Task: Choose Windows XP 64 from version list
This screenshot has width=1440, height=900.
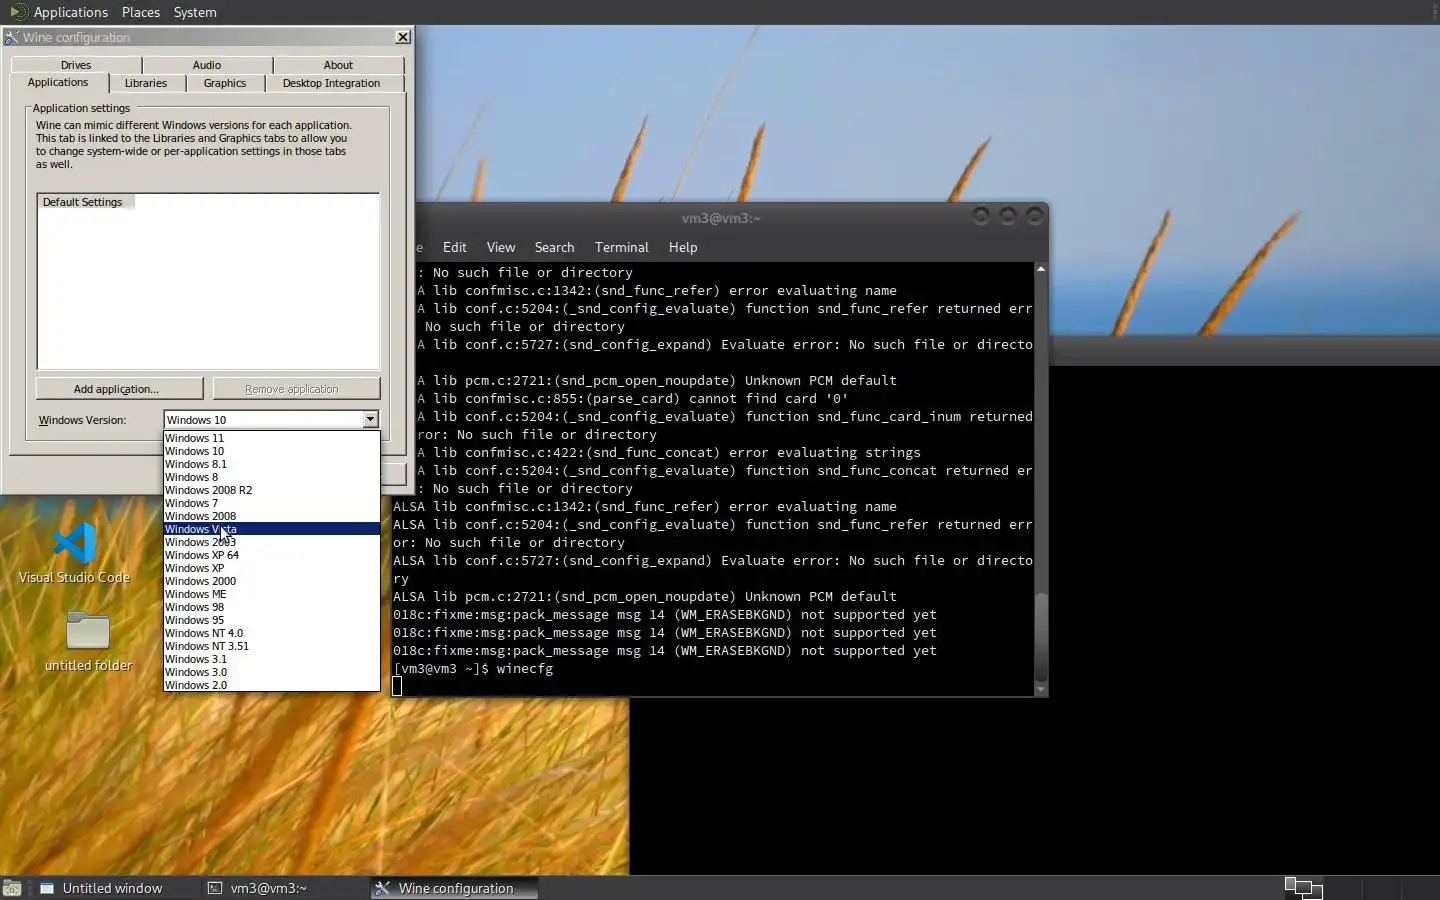Action: pyautogui.click(x=272, y=555)
